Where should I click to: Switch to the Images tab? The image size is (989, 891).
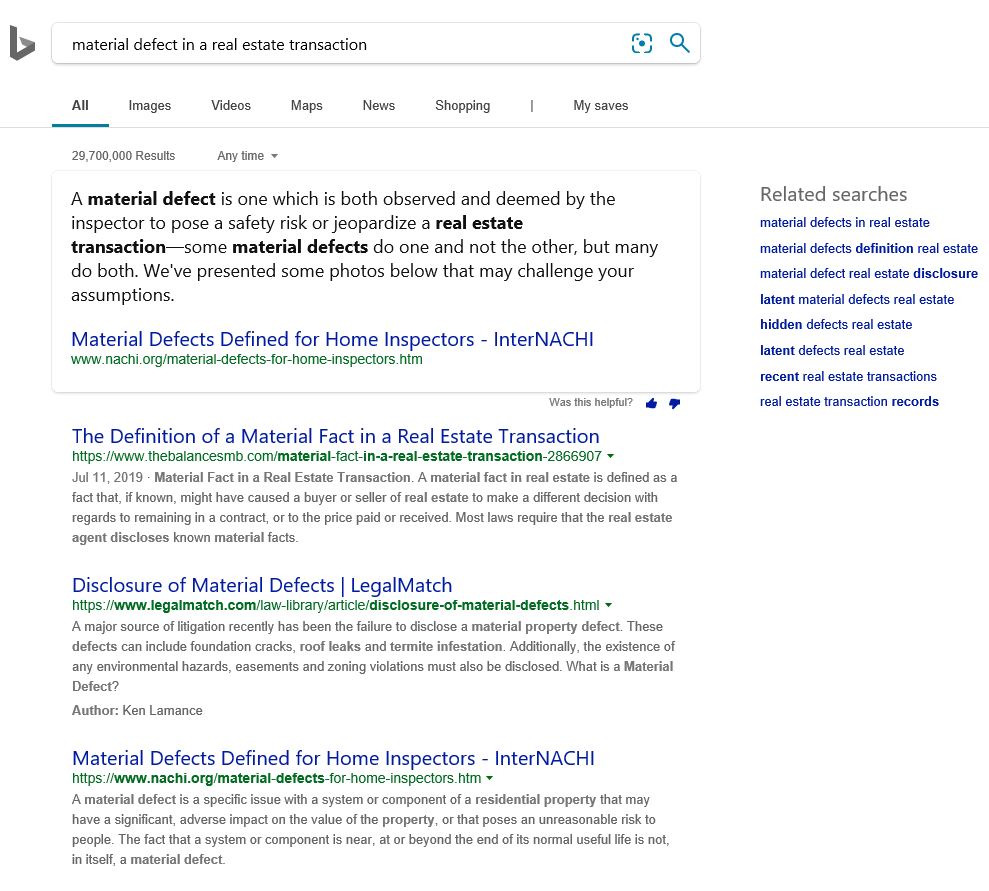[x=149, y=105]
